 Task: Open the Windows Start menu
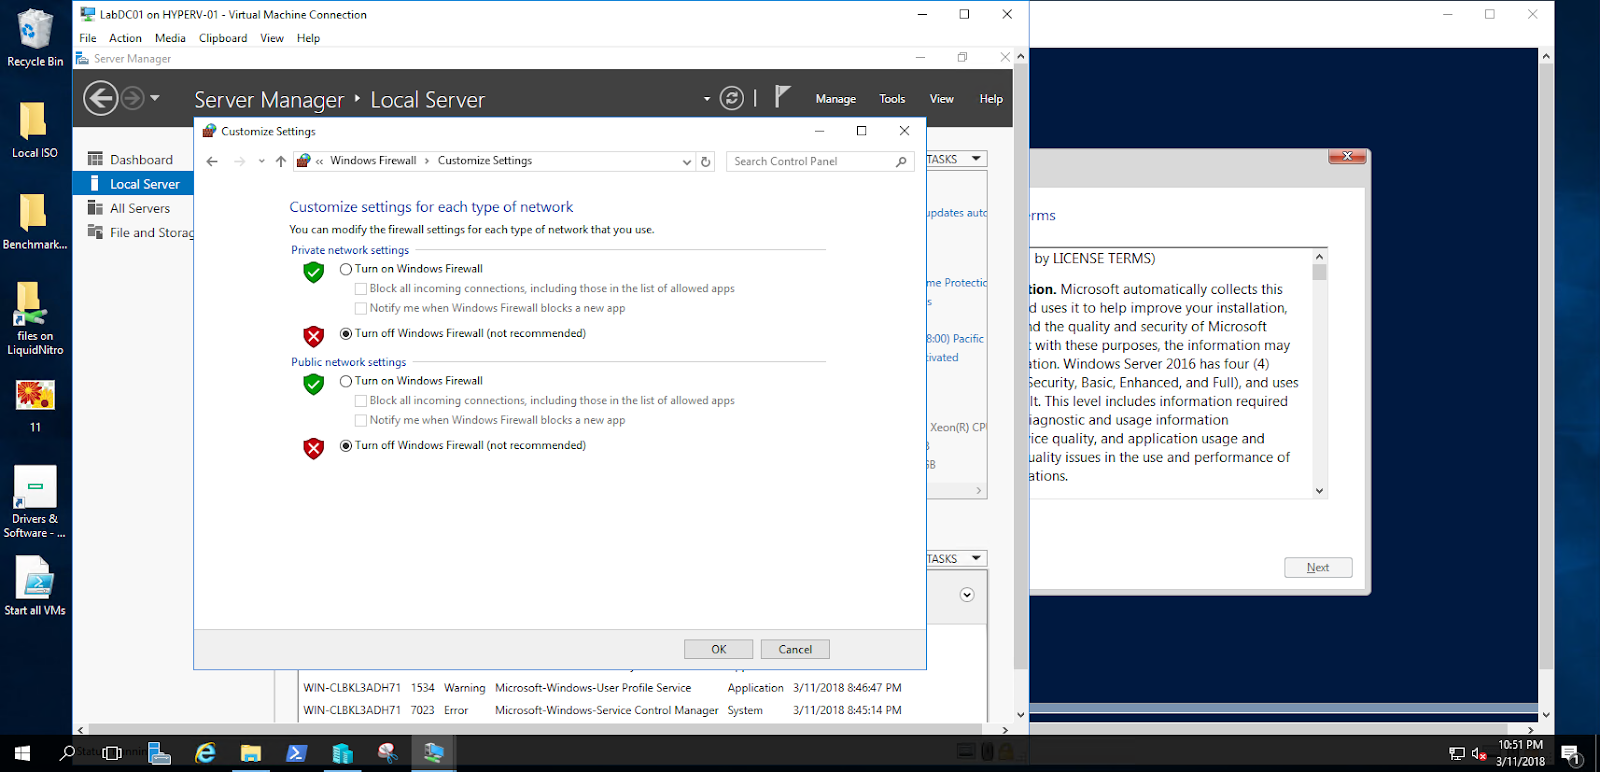click(x=22, y=753)
